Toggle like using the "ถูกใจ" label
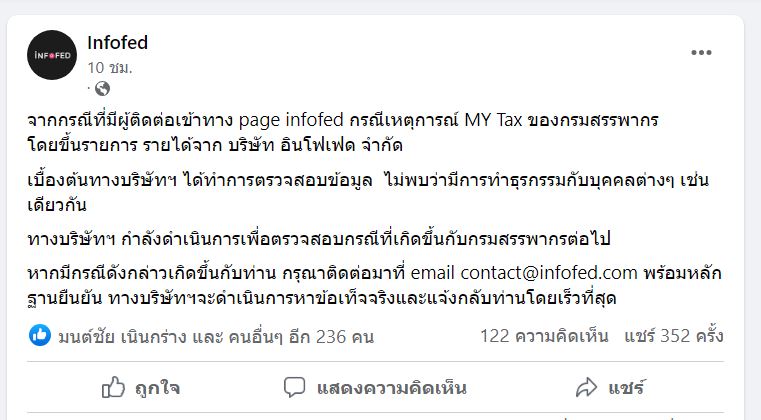This screenshot has height=420, width=761. [156, 386]
